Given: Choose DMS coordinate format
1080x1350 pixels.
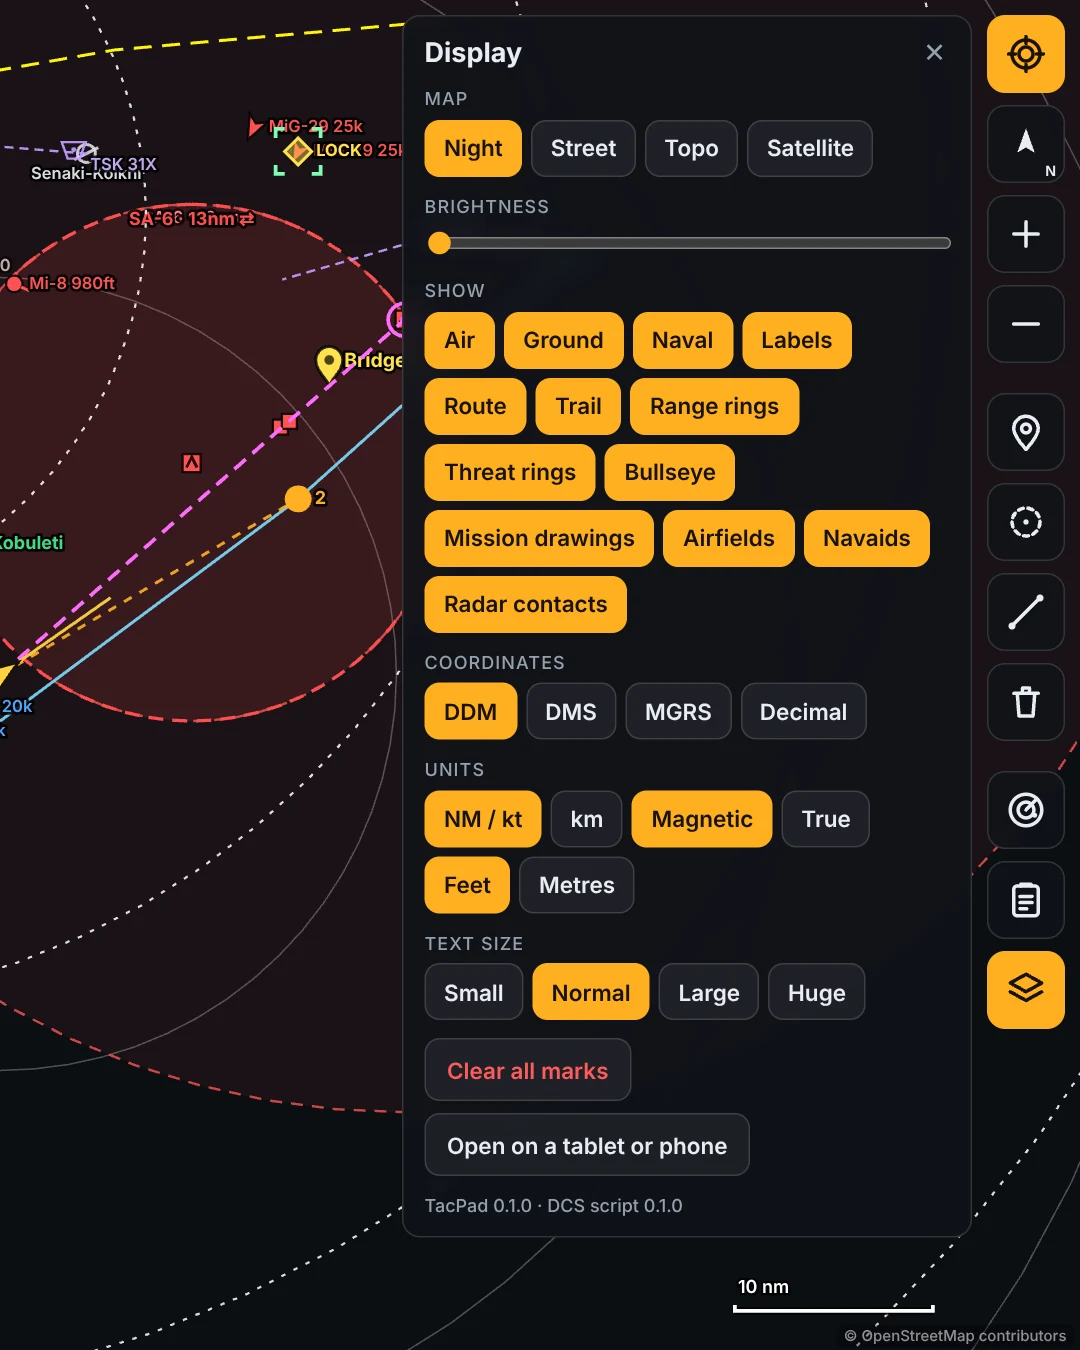Looking at the screenshot, I should 571,711.
